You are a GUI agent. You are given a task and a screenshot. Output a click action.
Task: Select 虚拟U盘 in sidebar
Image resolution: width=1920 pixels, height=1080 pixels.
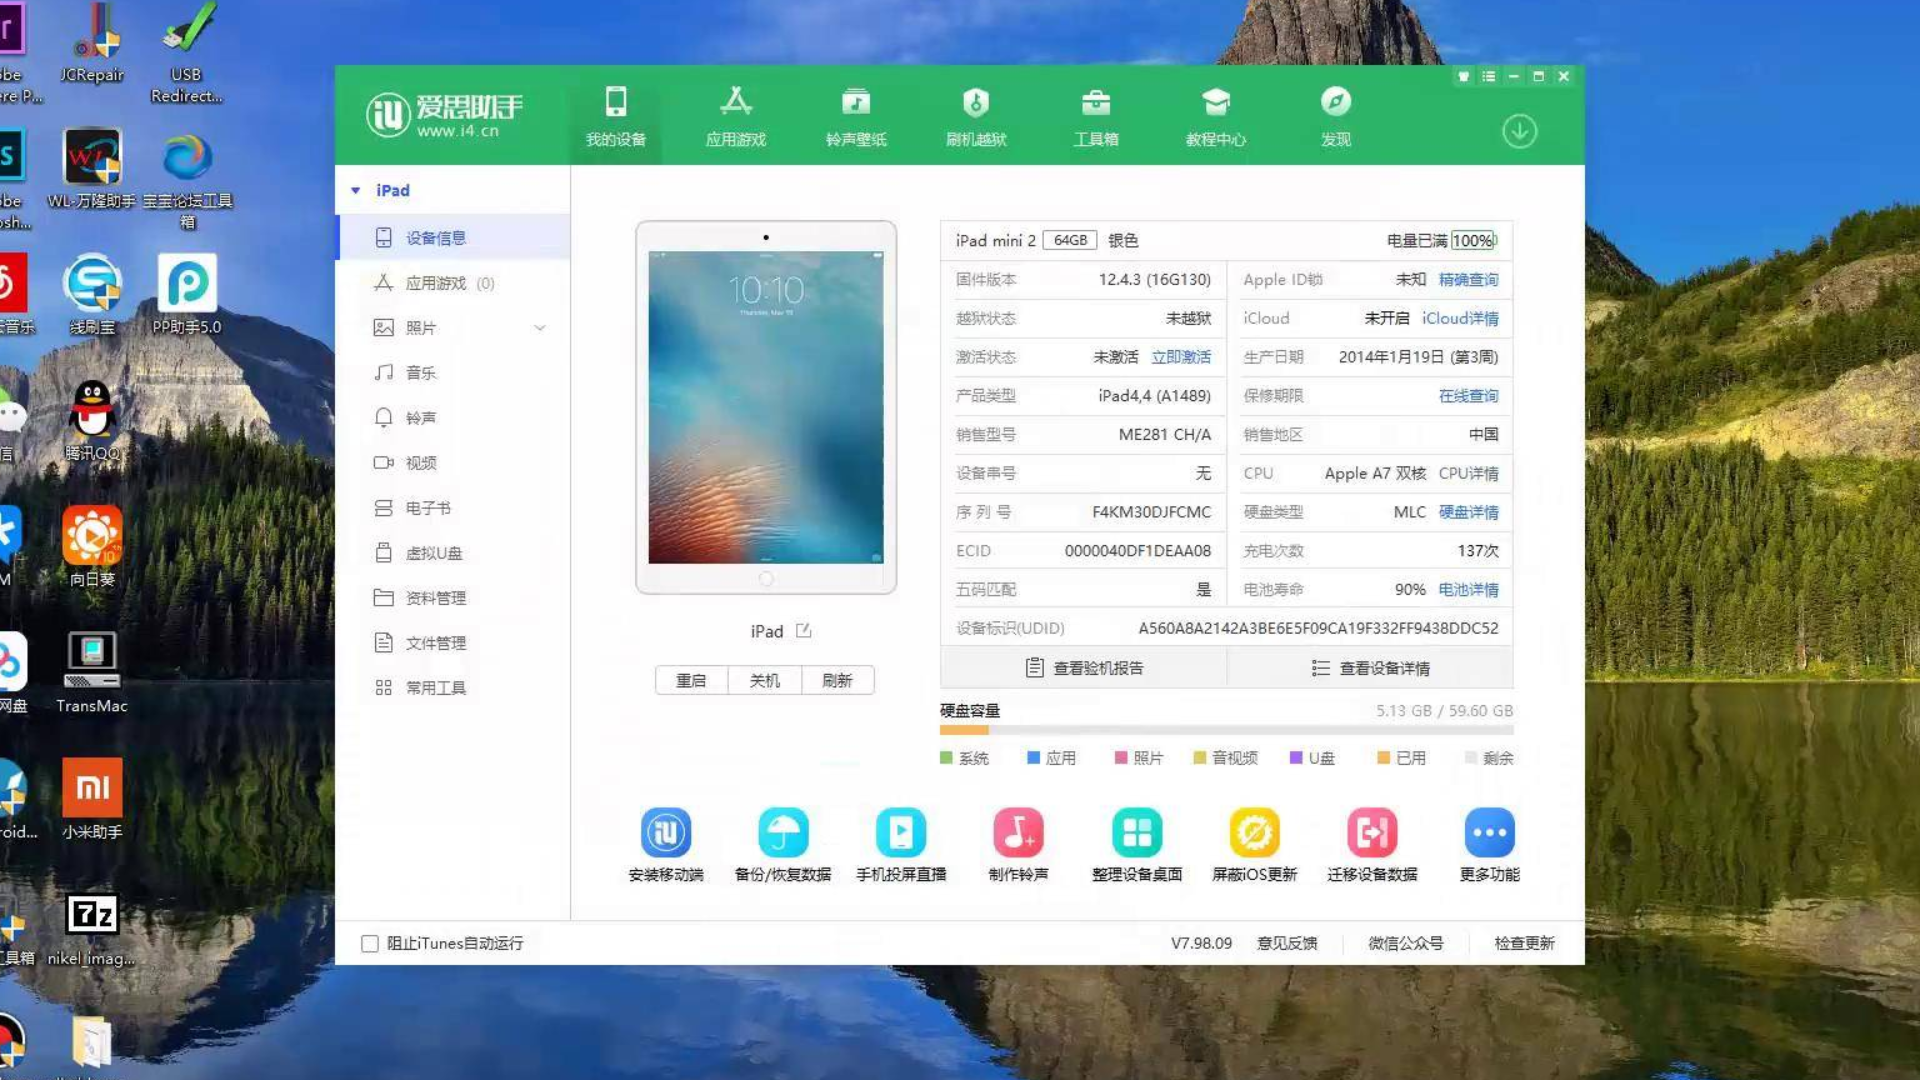coord(453,553)
